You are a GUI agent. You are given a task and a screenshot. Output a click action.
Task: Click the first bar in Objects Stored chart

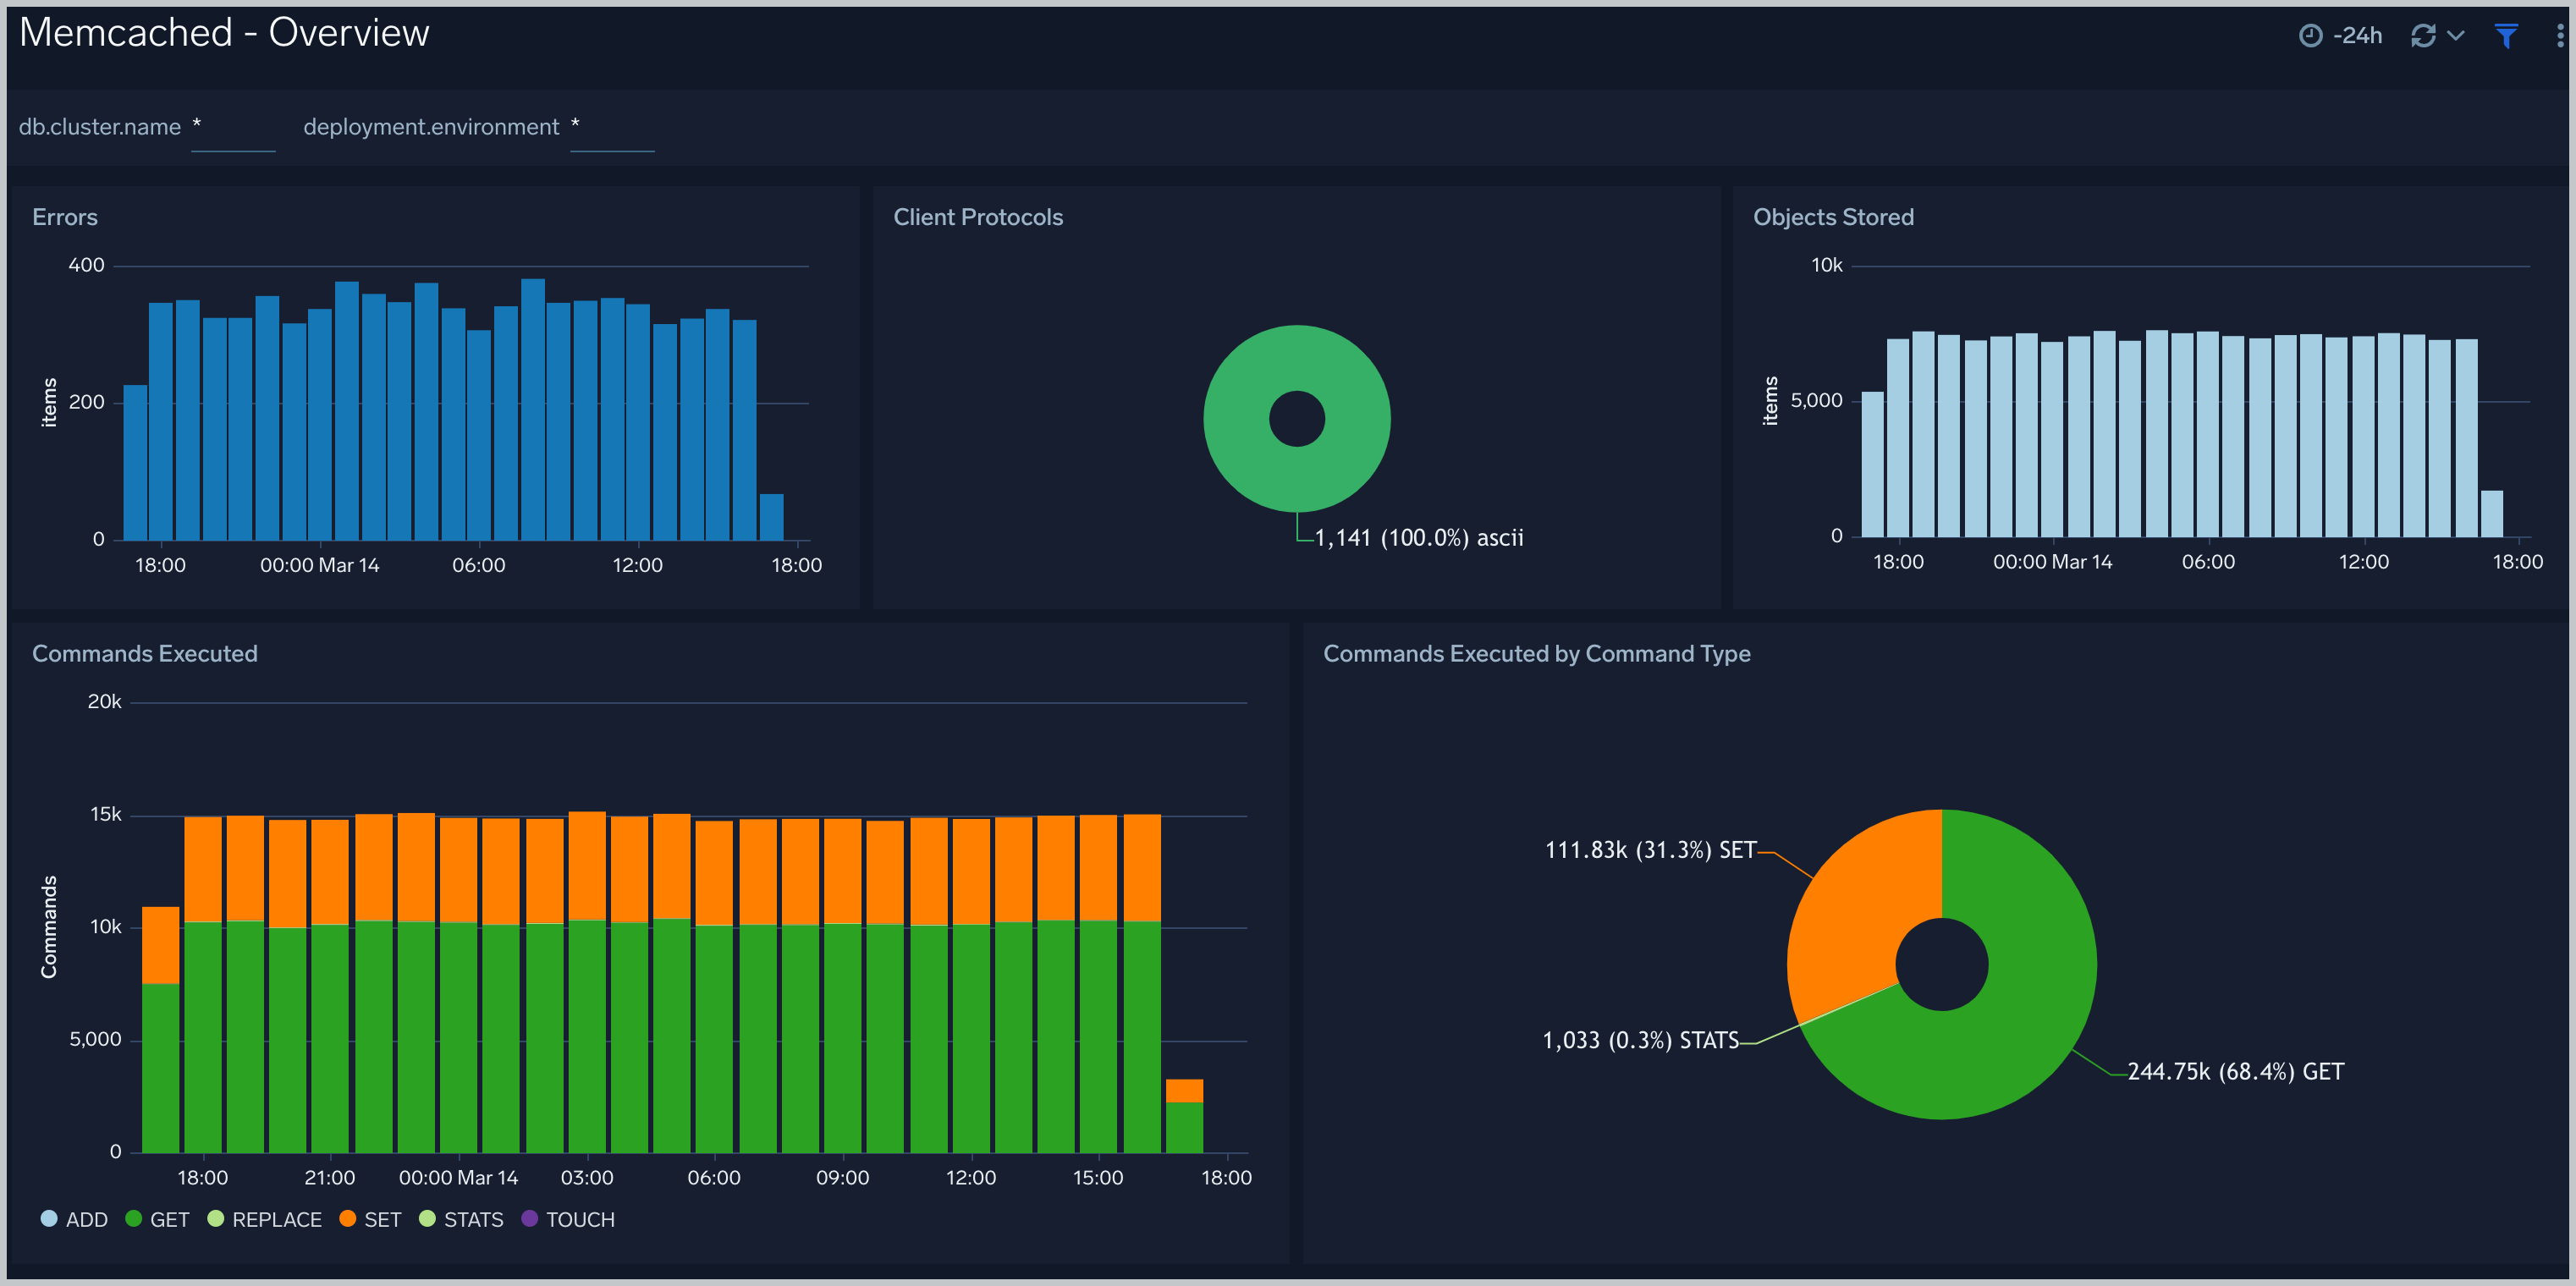(1872, 465)
